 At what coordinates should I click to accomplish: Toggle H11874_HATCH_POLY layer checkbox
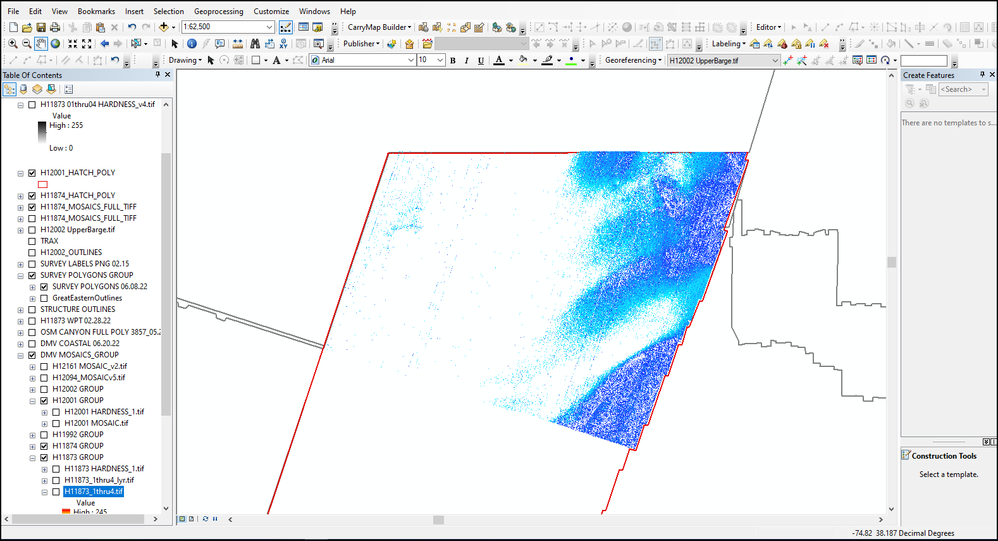[32, 195]
